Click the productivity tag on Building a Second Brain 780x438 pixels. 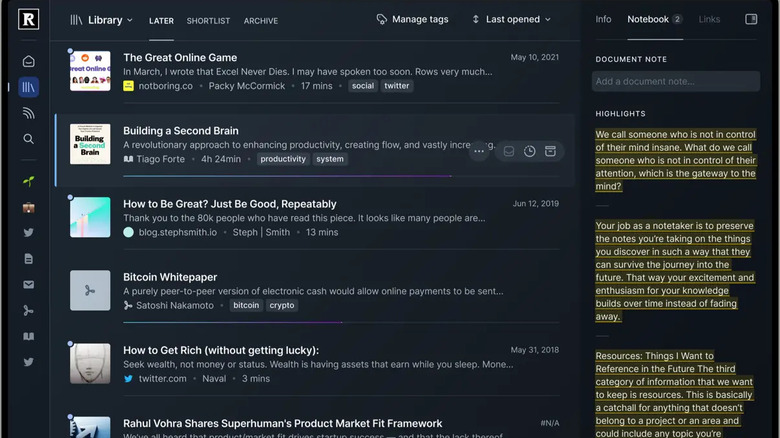(283, 159)
